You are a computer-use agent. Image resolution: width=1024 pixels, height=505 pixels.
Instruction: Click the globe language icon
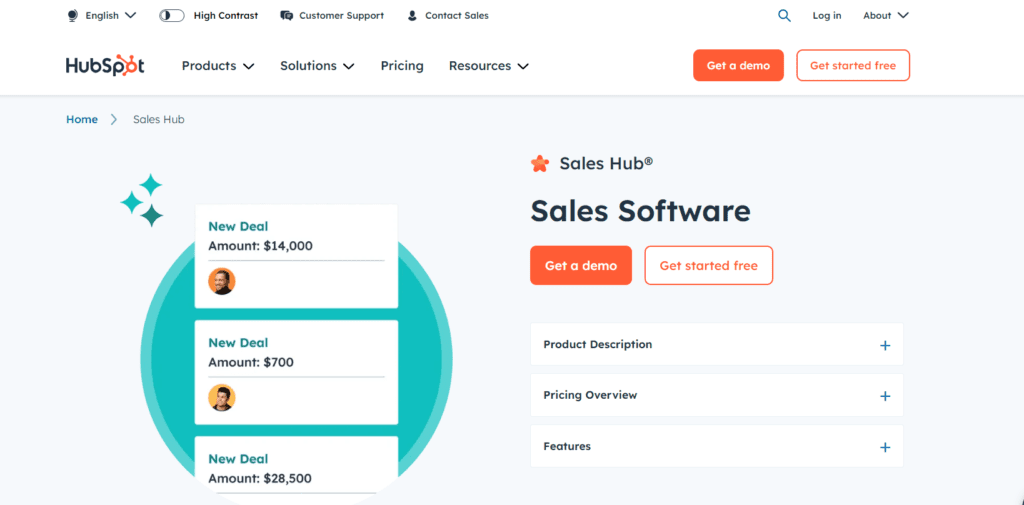pos(73,16)
